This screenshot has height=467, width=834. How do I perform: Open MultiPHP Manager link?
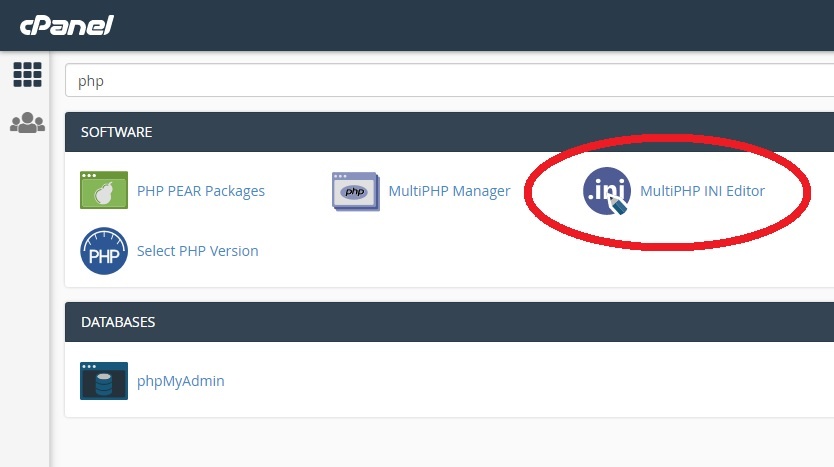(449, 191)
